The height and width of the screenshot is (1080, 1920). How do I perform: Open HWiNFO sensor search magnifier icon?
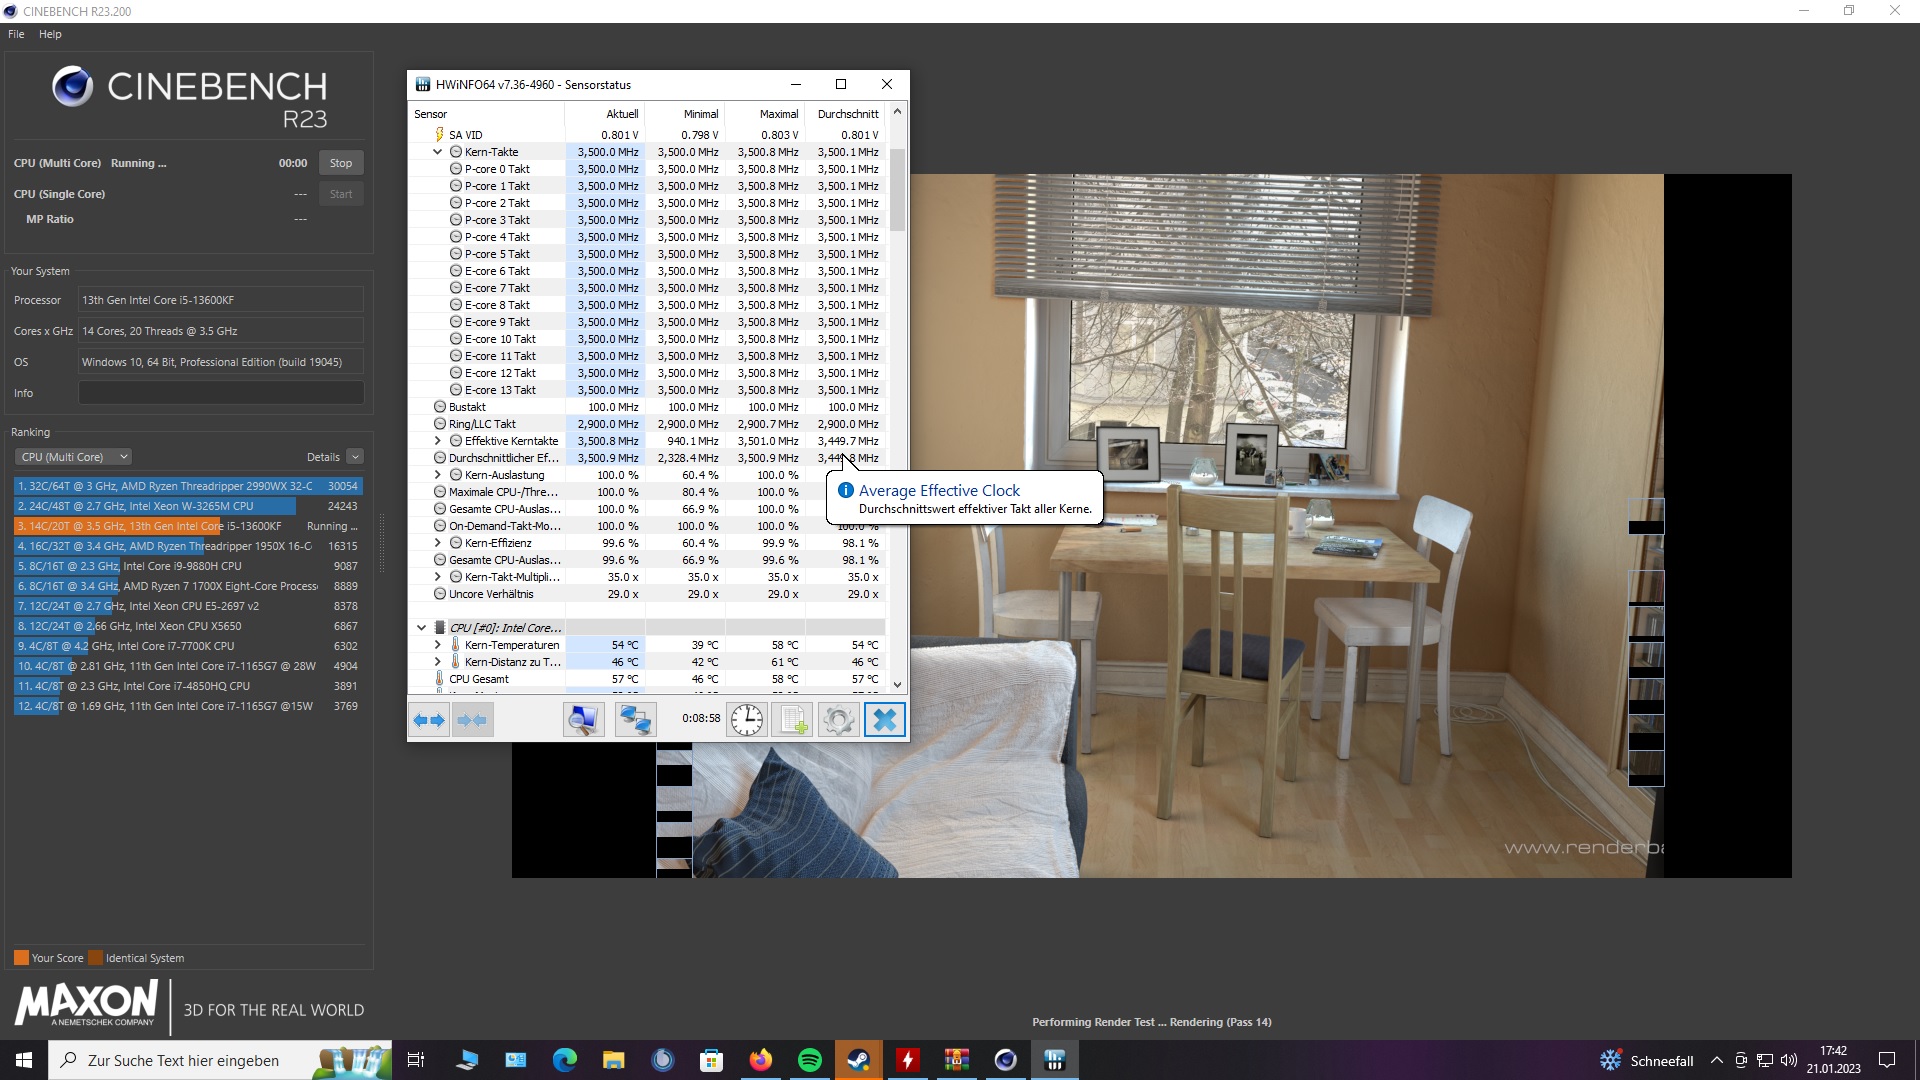(x=583, y=720)
